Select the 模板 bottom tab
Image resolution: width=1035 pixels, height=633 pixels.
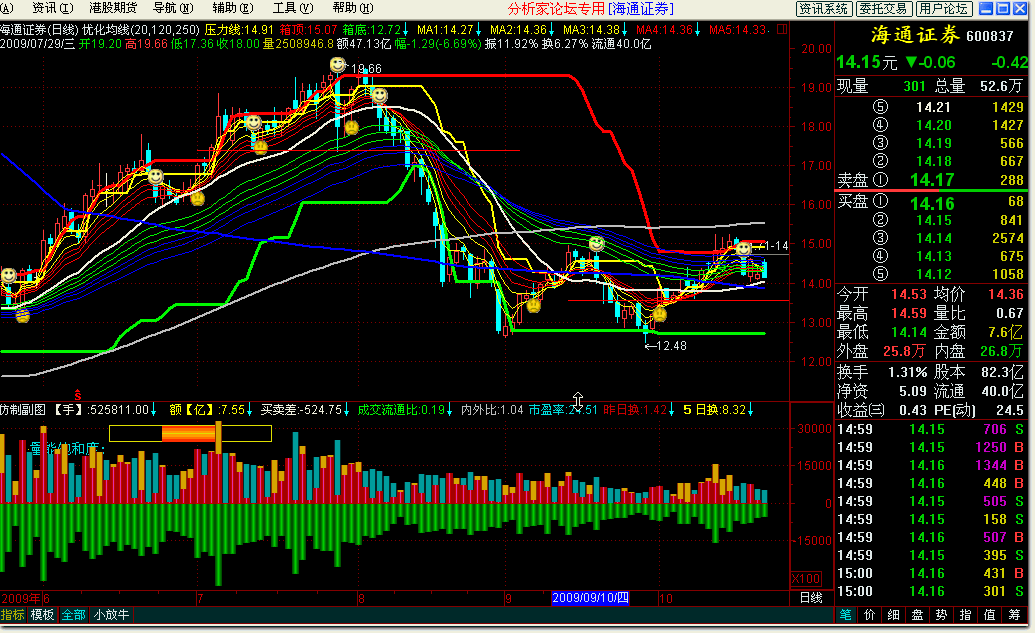[42, 615]
